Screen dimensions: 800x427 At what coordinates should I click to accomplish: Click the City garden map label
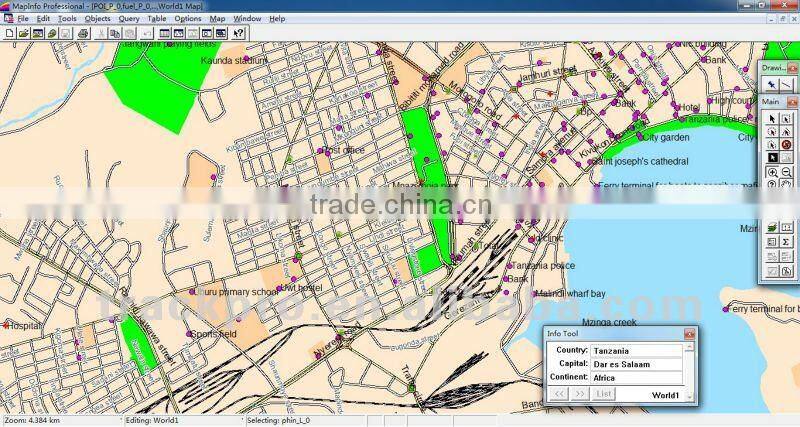(666, 137)
